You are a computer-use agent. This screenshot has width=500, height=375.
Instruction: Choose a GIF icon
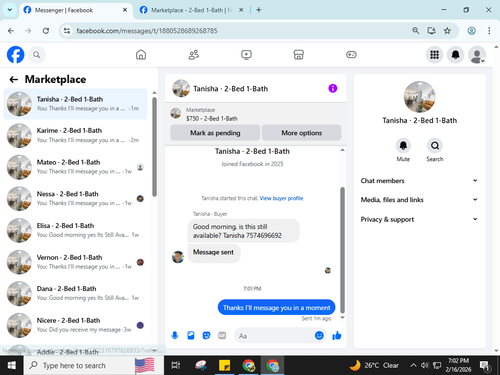(x=222, y=335)
